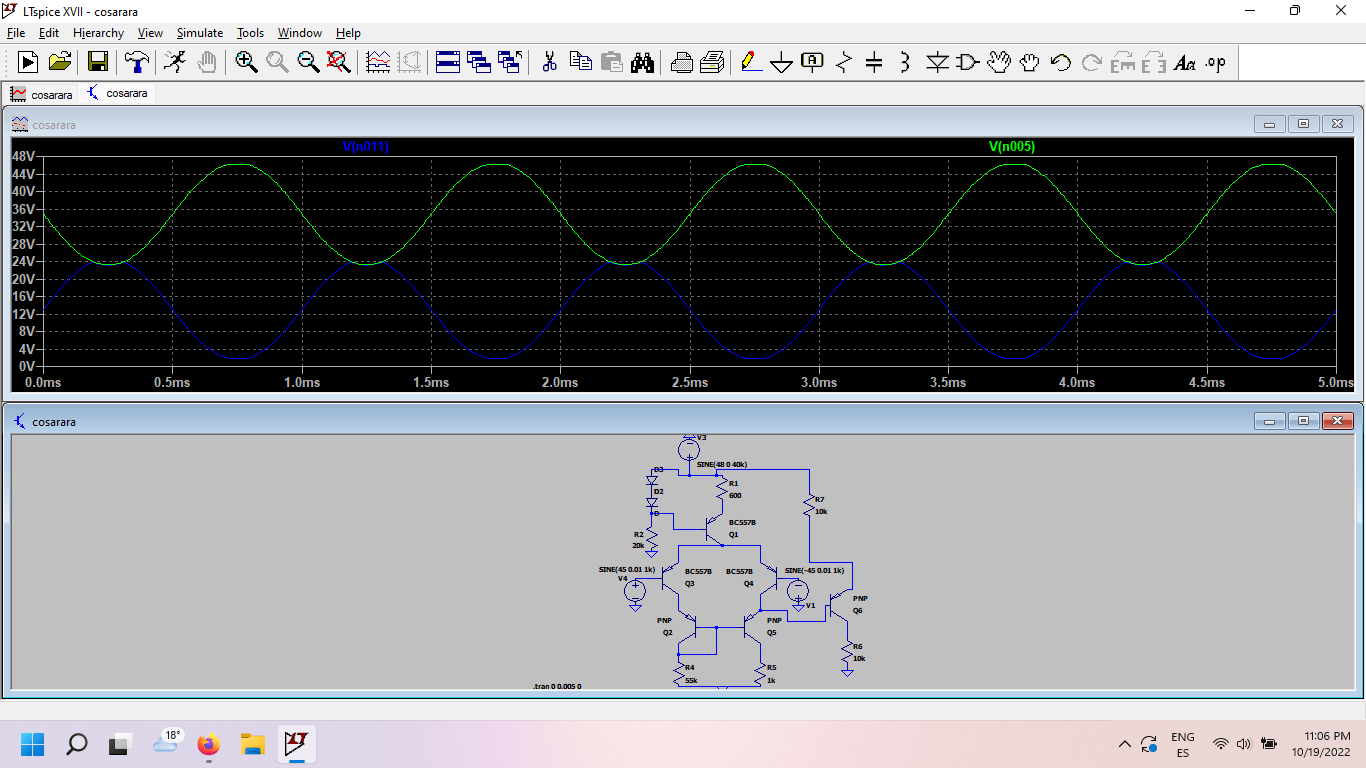
Task: Open the Hierarchy menu
Action: coord(98,33)
